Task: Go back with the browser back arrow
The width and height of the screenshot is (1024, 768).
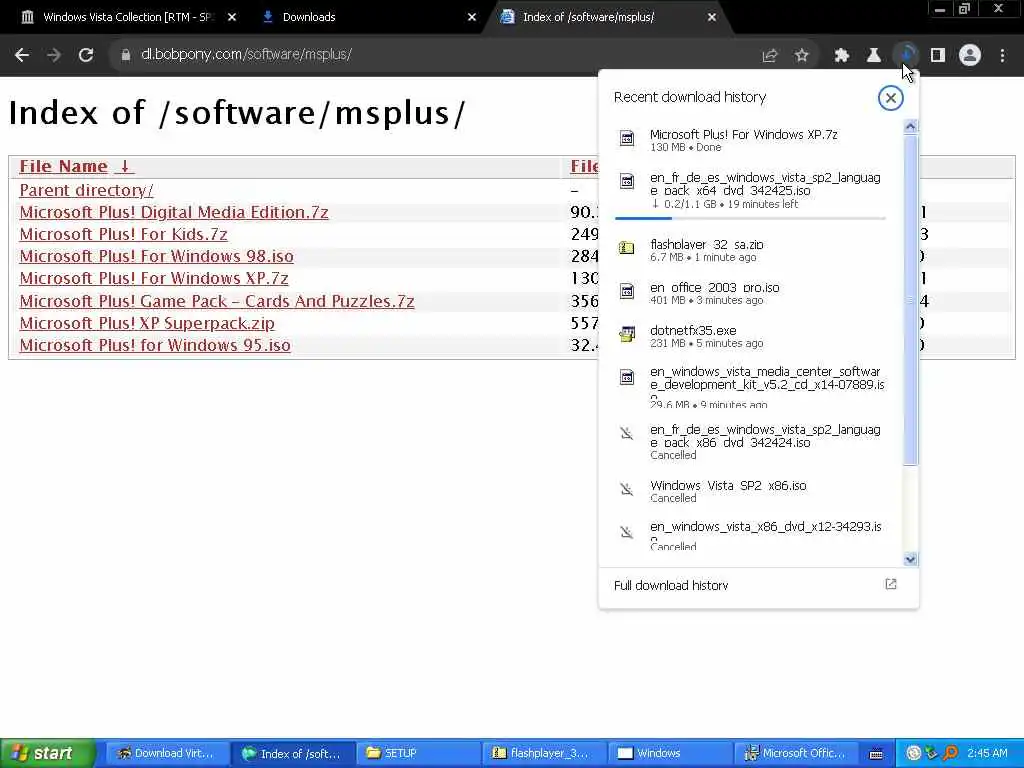Action: tap(22, 55)
